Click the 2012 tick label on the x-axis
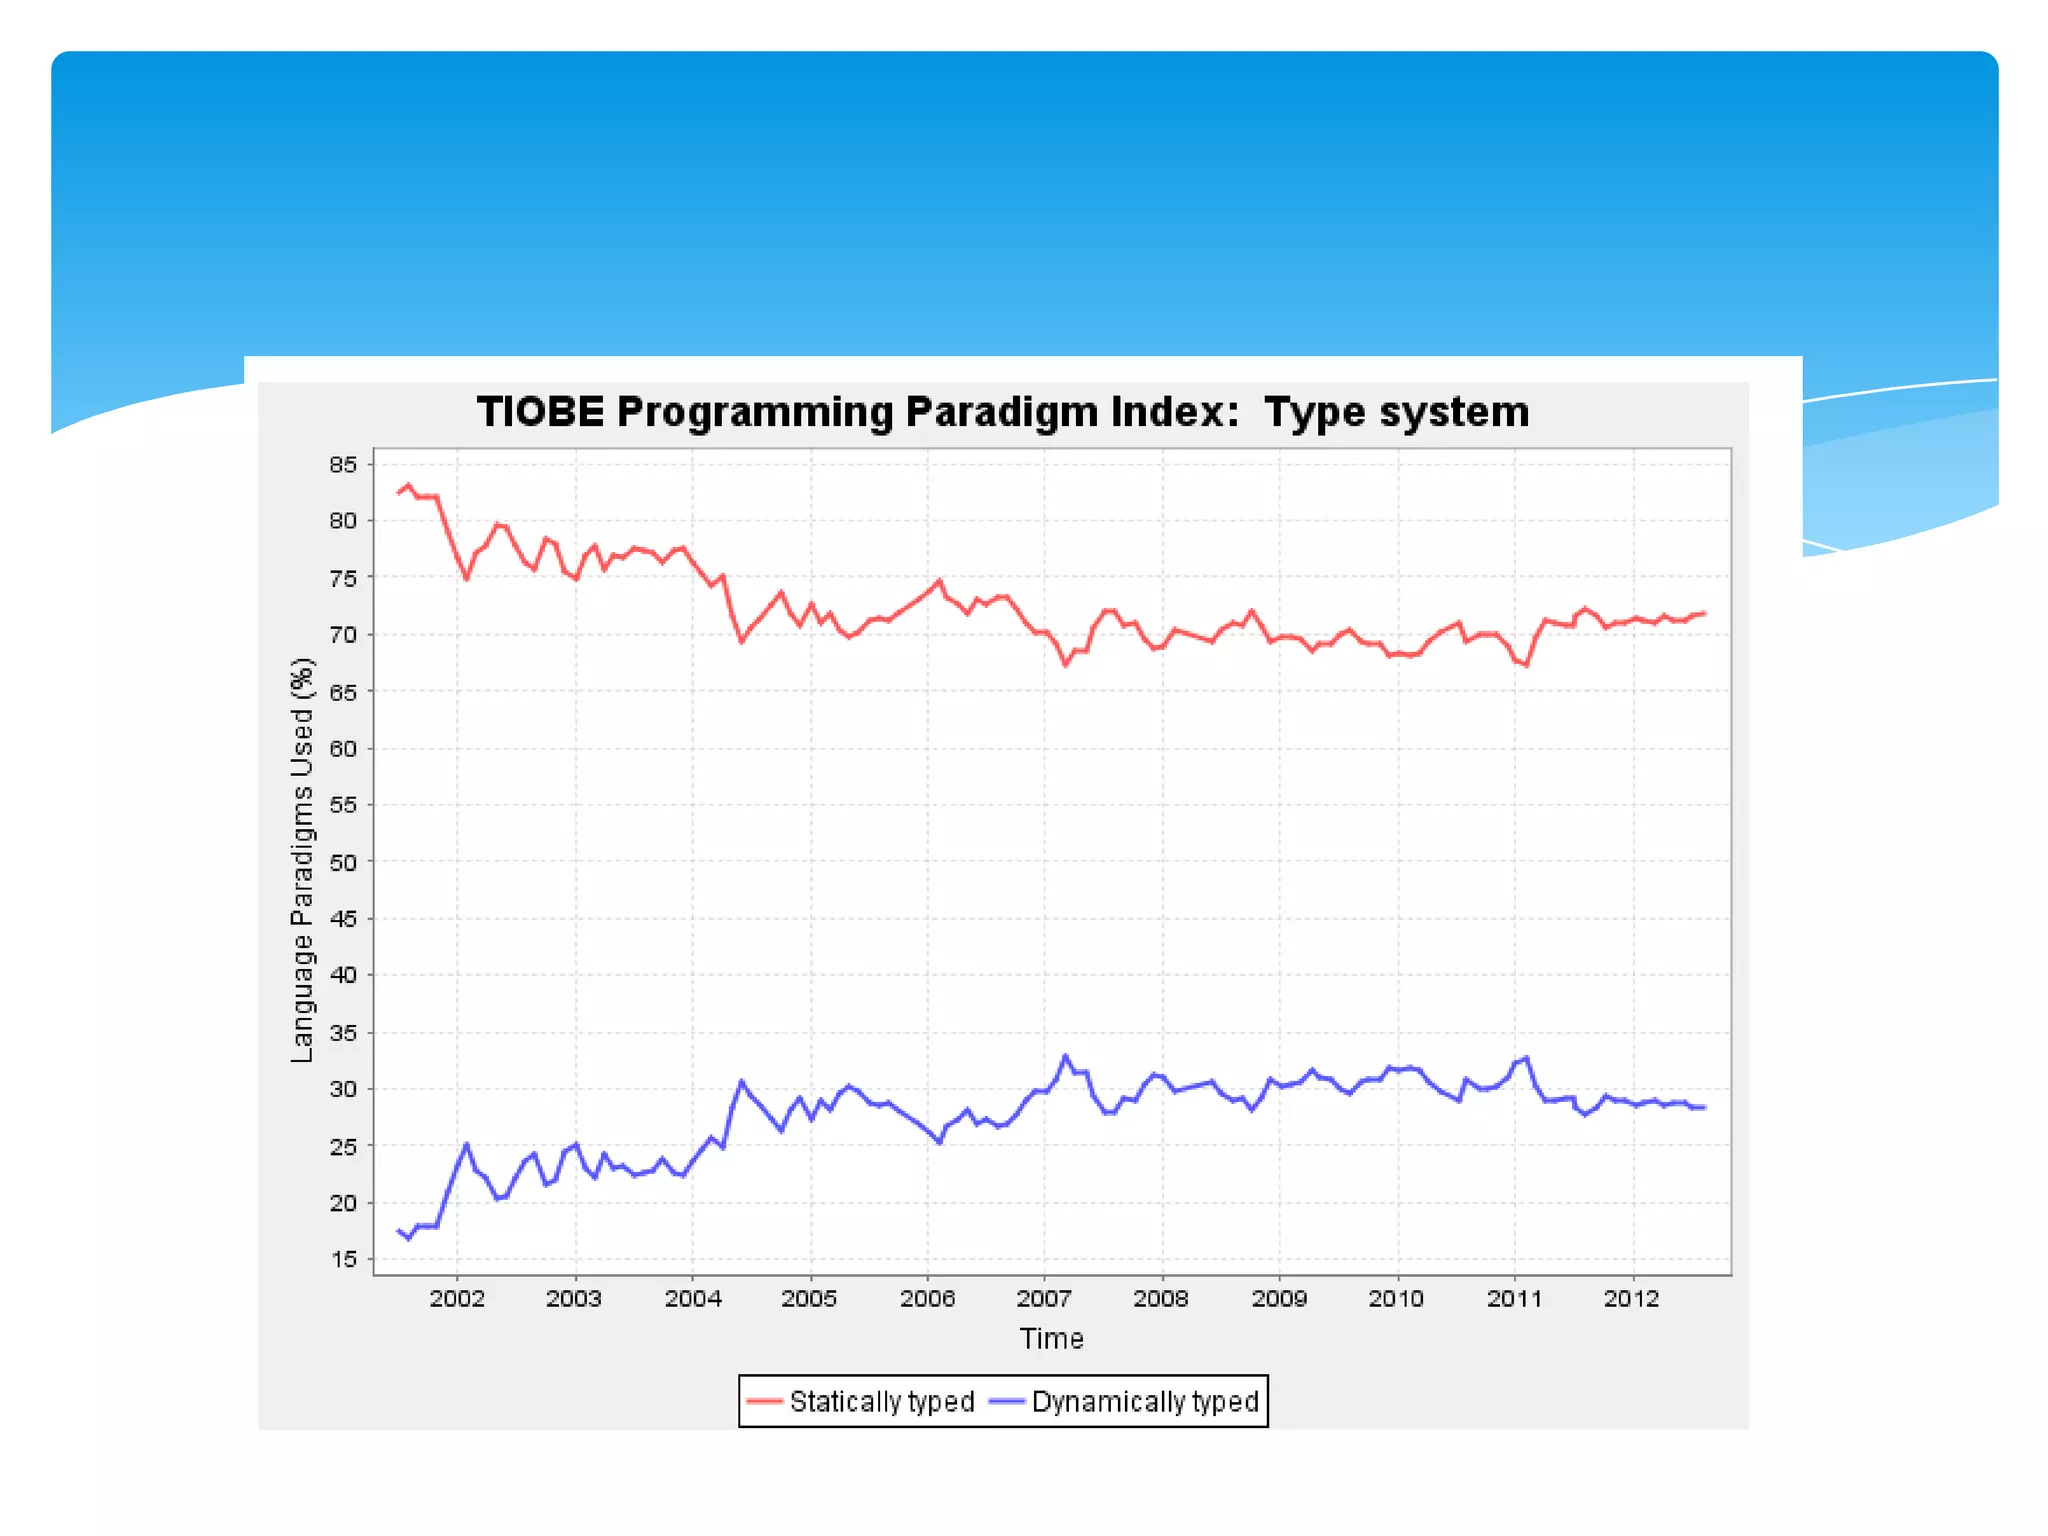Viewport: 2048px width, 1536px height. 1631,1298
